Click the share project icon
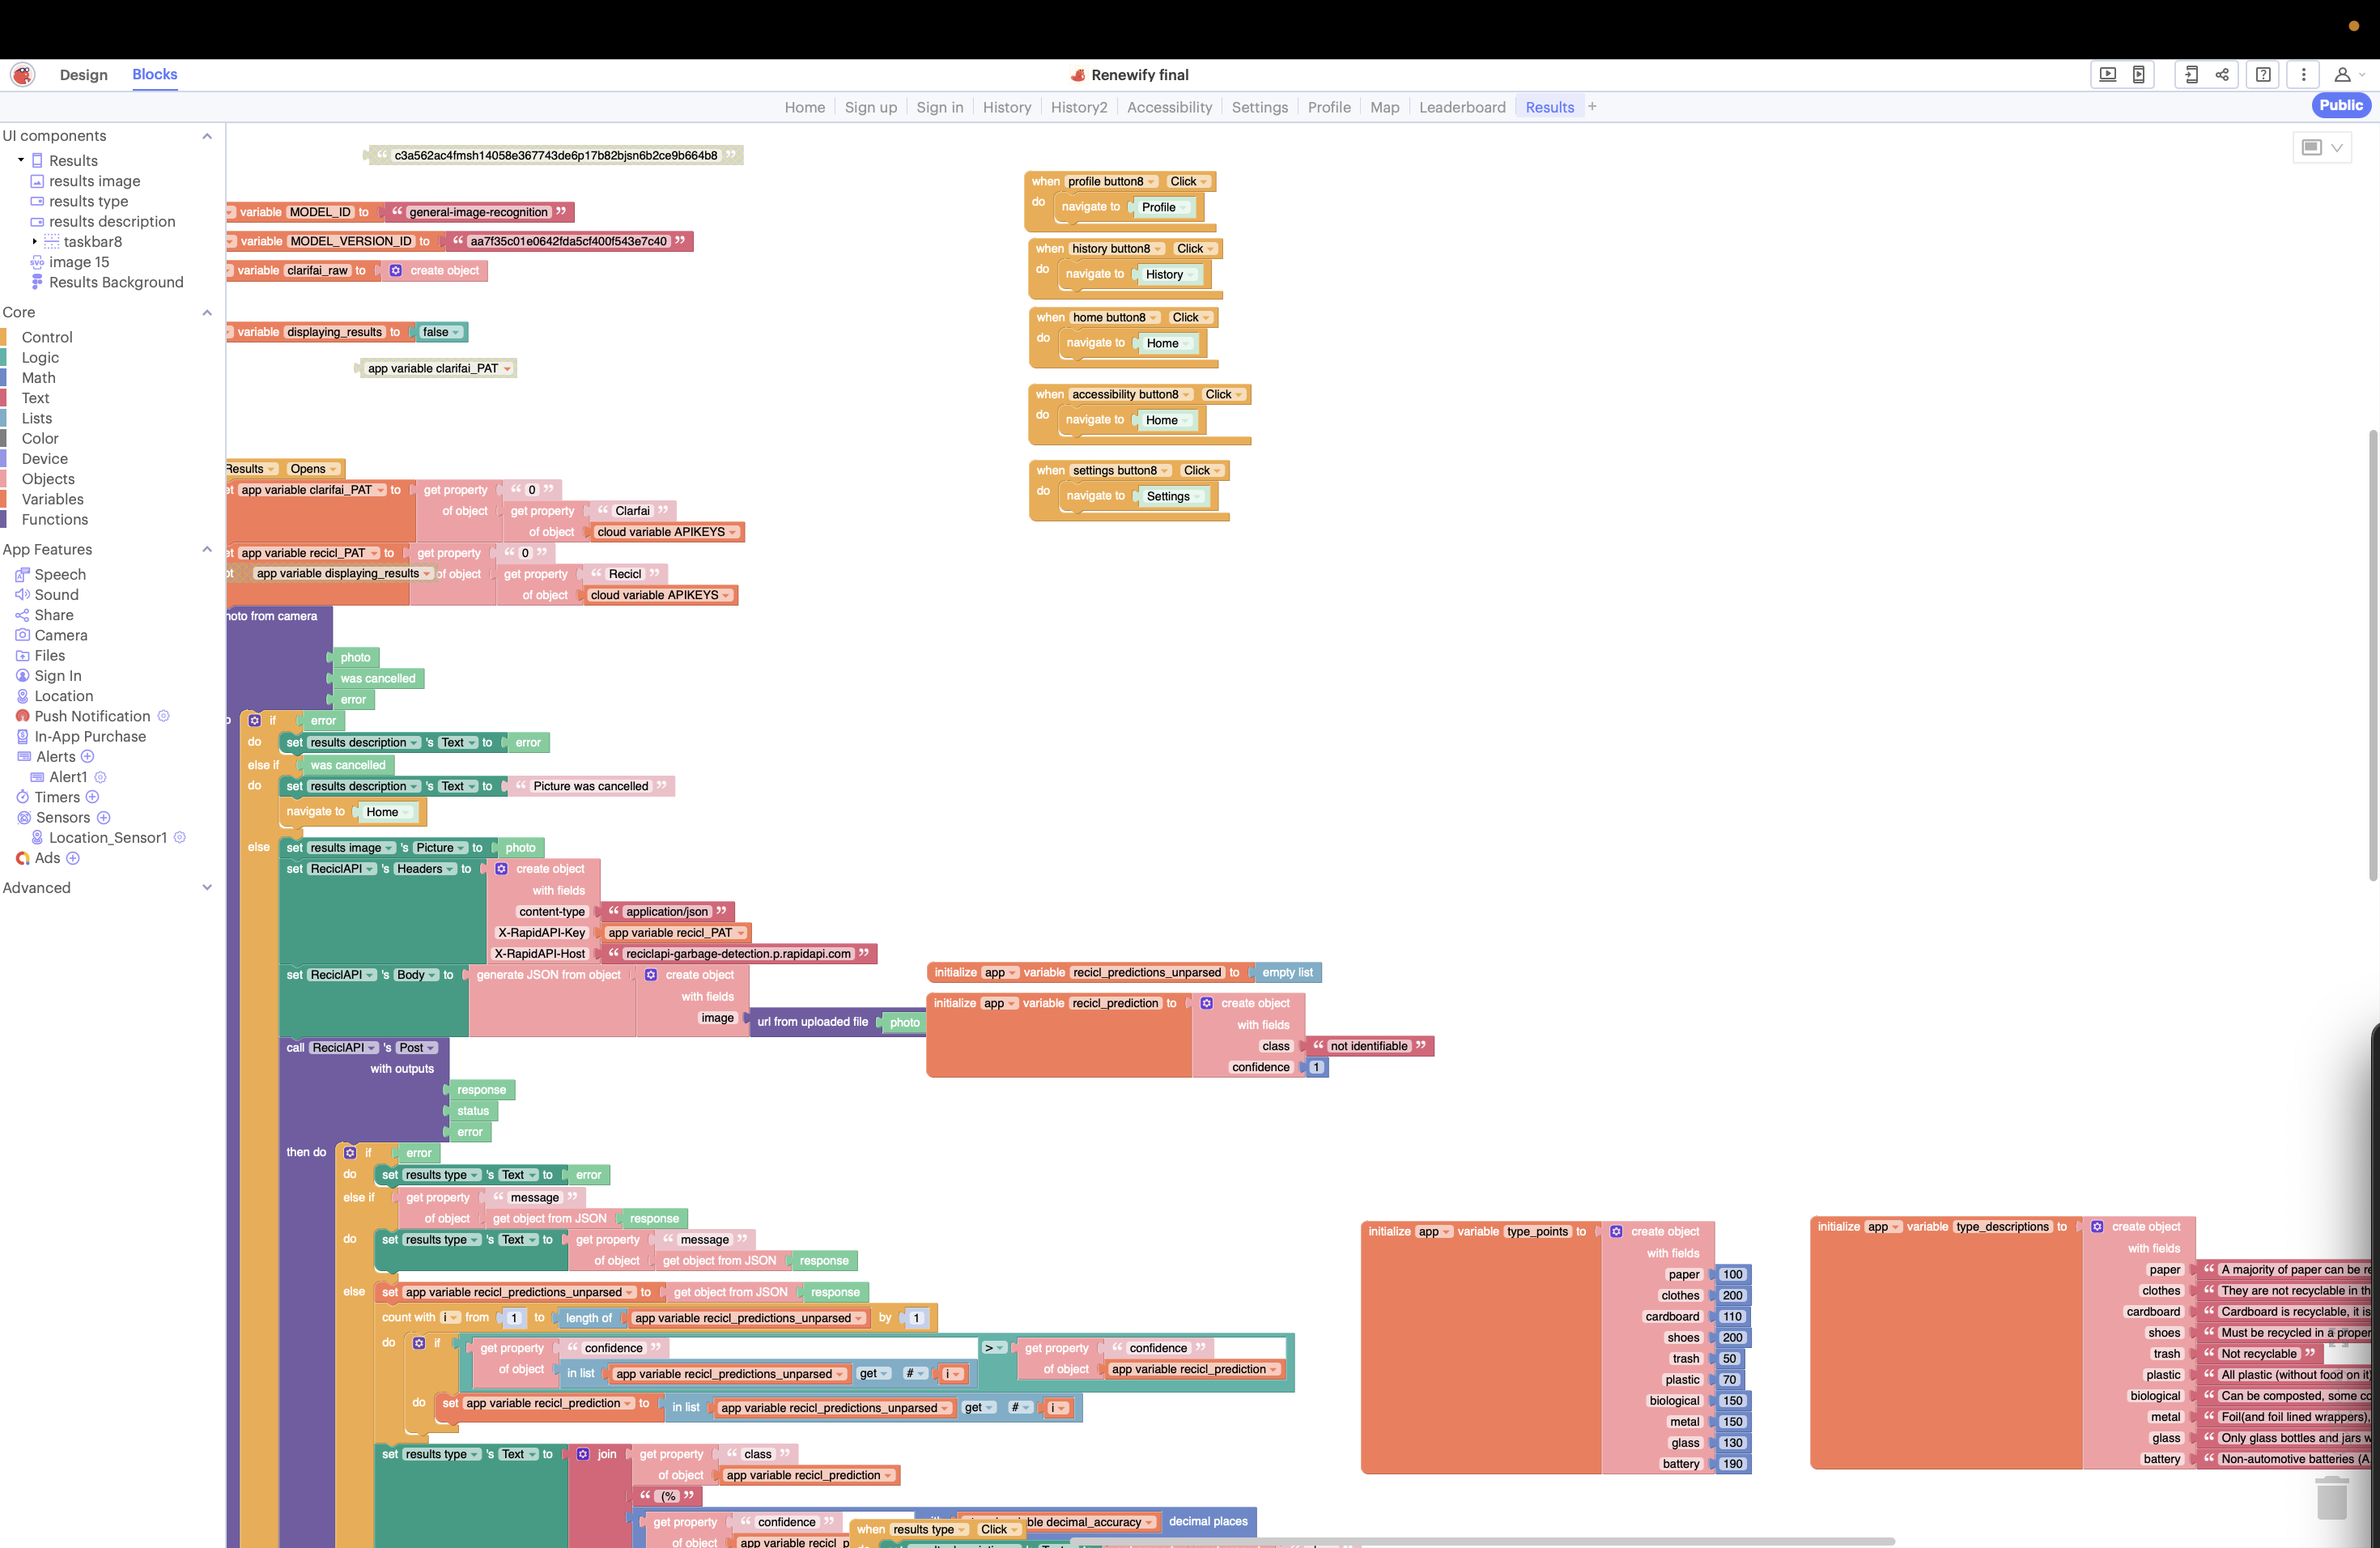The width and height of the screenshot is (2380, 1548). tap(2222, 74)
